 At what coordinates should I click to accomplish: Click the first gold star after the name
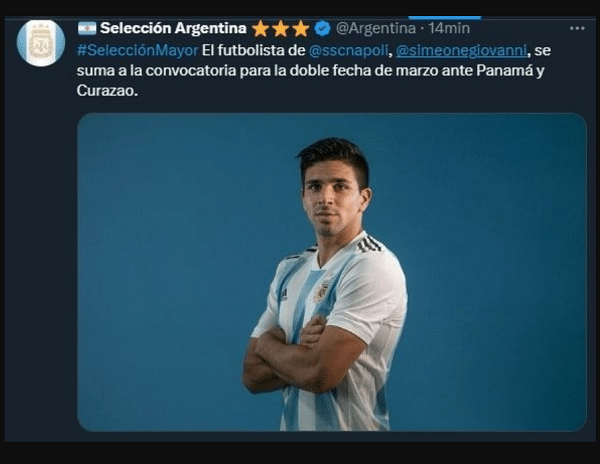260,29
